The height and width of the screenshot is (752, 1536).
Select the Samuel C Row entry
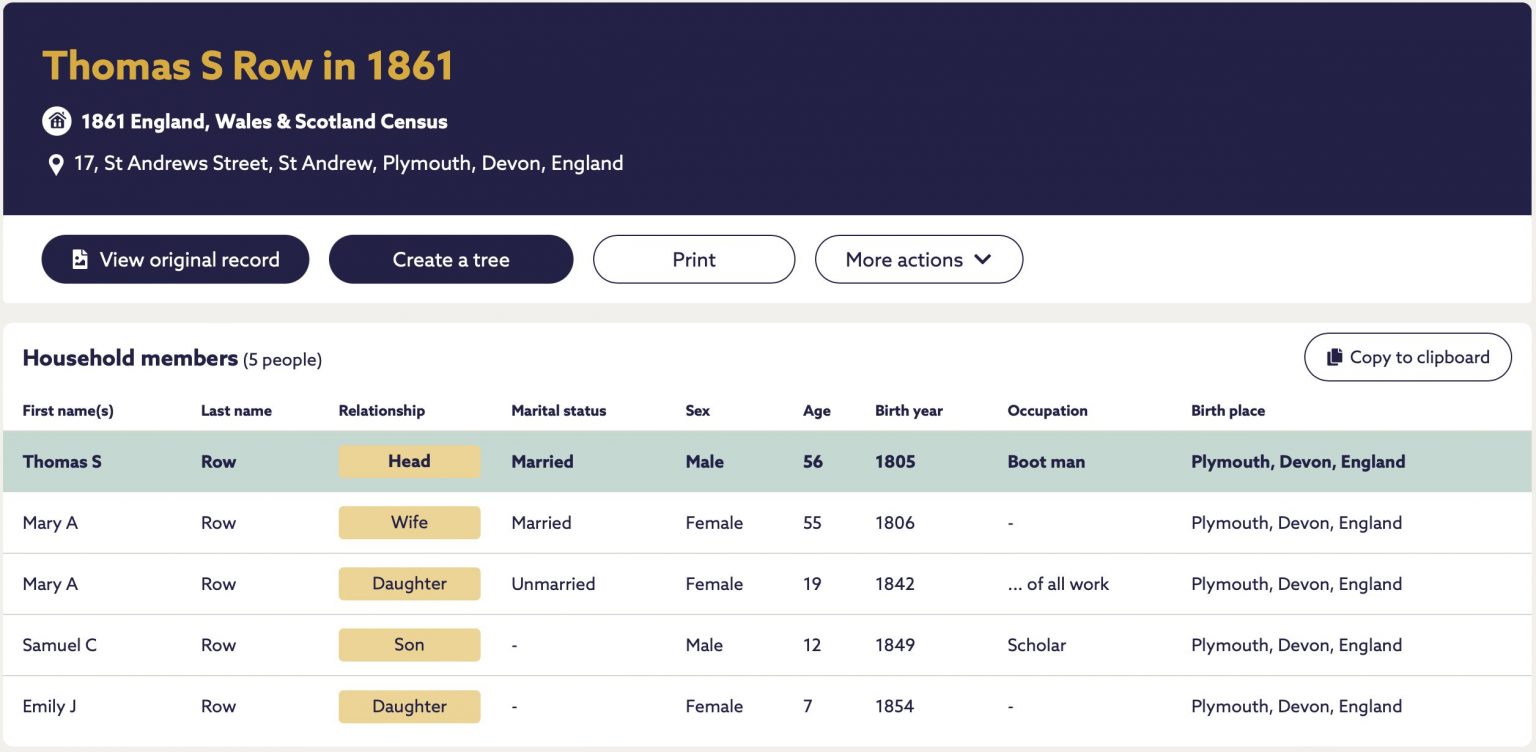767,645
